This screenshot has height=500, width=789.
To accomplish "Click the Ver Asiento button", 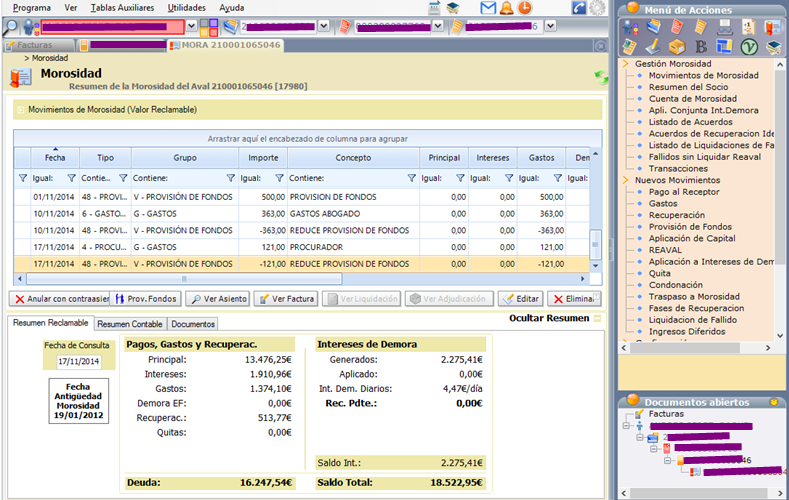I will click(x=219, y=299).
